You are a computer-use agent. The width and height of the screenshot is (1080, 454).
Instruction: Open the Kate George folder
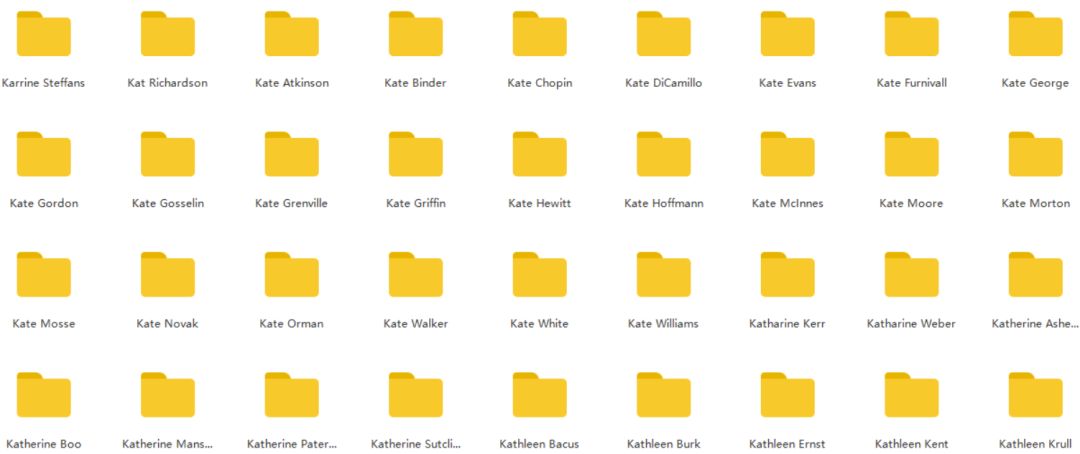1035,34
